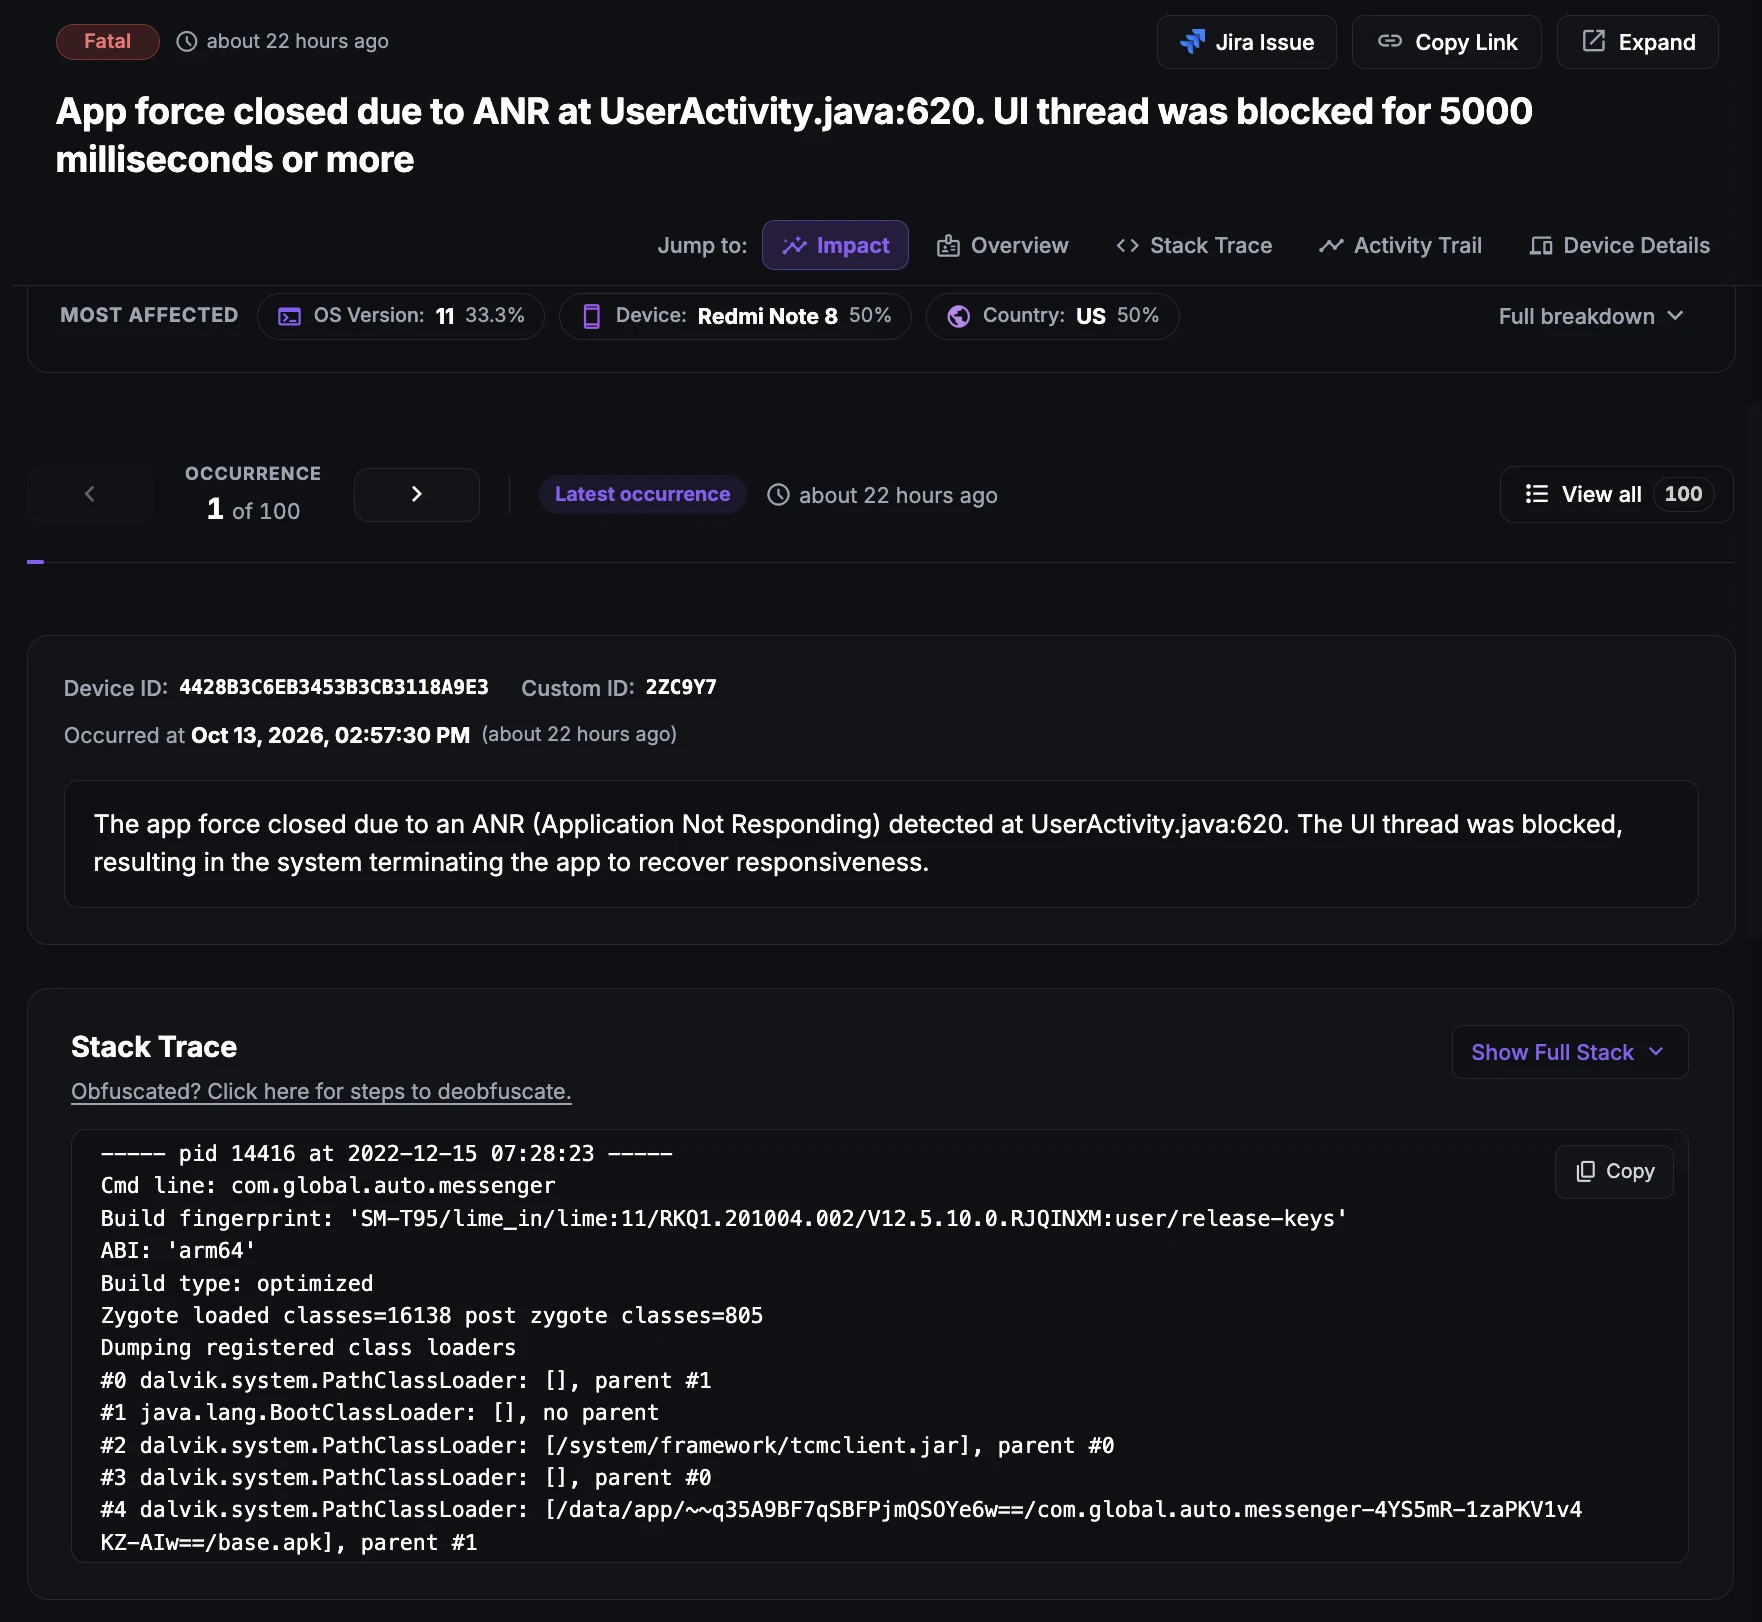
Task: Select the Redmi Note 8 device chip
Action: pyautogui.click(x=735, y=316)
